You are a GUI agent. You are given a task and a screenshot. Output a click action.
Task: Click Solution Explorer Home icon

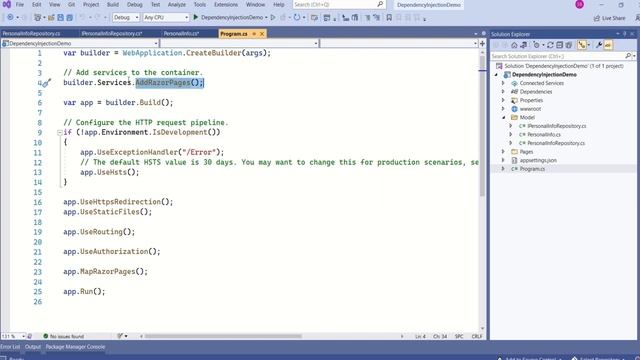point(514,45)
